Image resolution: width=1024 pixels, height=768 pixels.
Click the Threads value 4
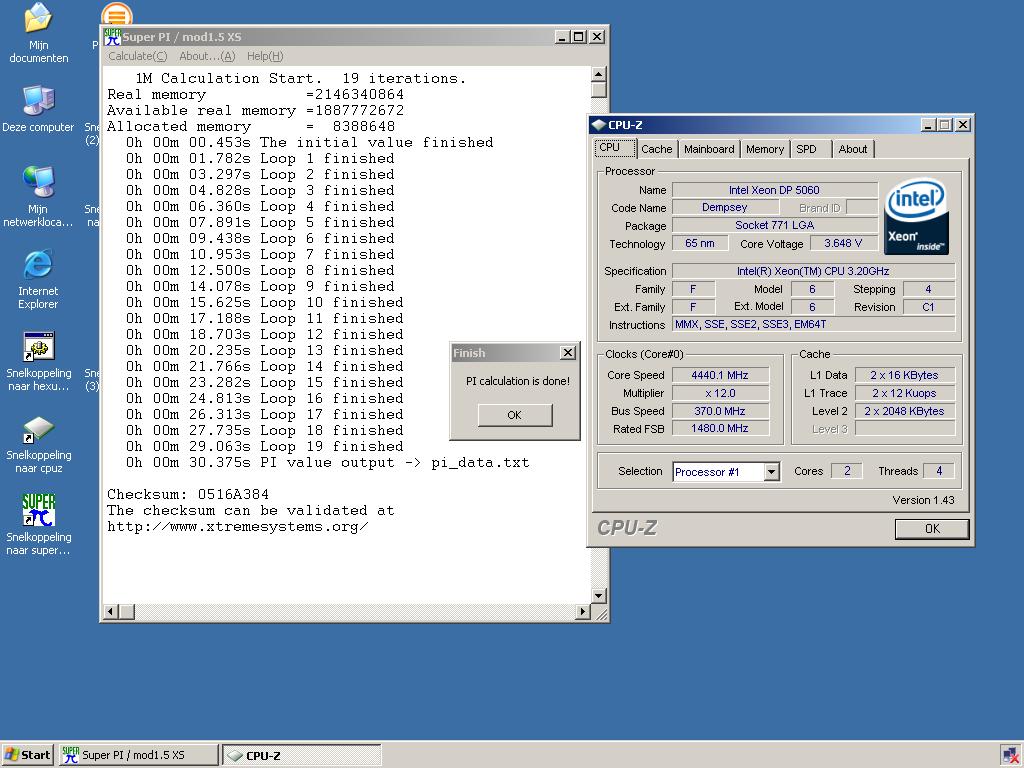click(939, 471)
